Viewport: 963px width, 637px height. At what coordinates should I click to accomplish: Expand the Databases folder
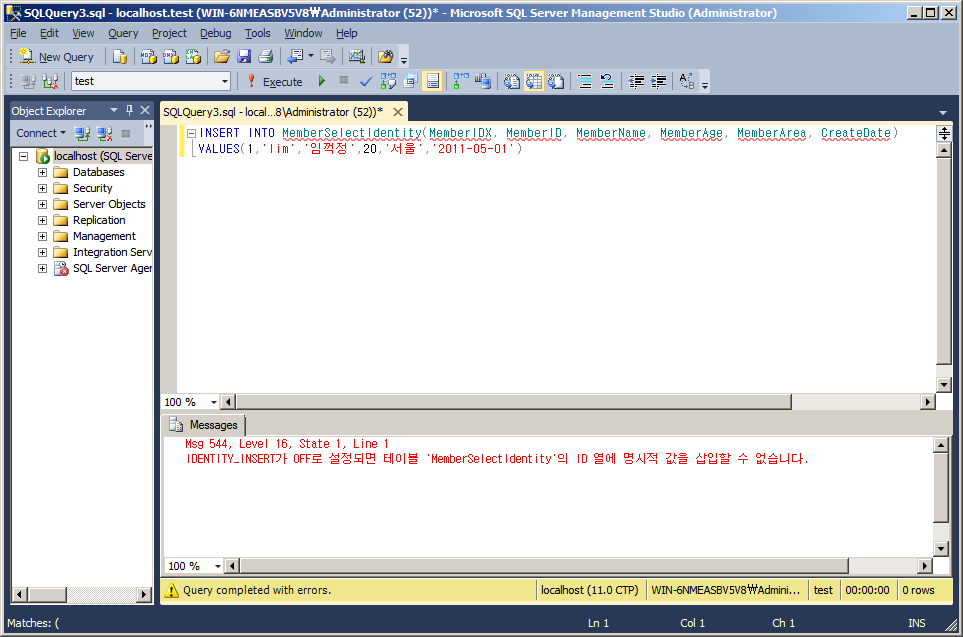pyautogui.click(x=42, y=172)
